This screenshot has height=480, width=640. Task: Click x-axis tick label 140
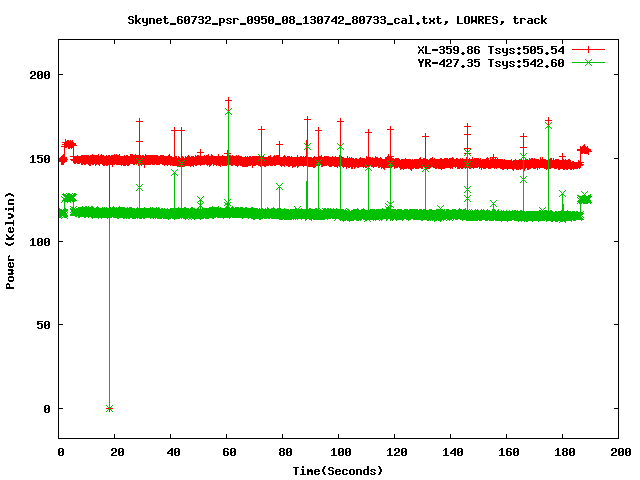click(x=453, y=452)
